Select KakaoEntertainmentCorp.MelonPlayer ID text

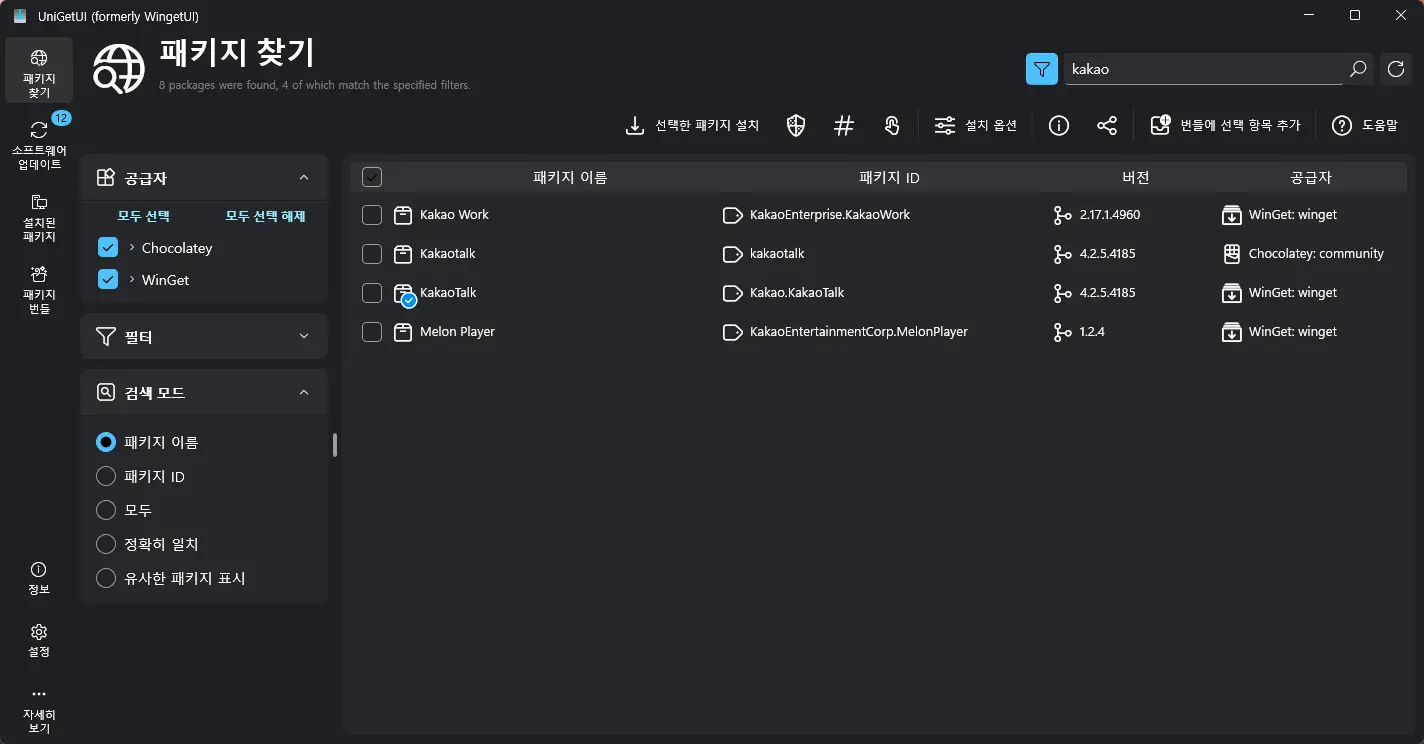859,332
